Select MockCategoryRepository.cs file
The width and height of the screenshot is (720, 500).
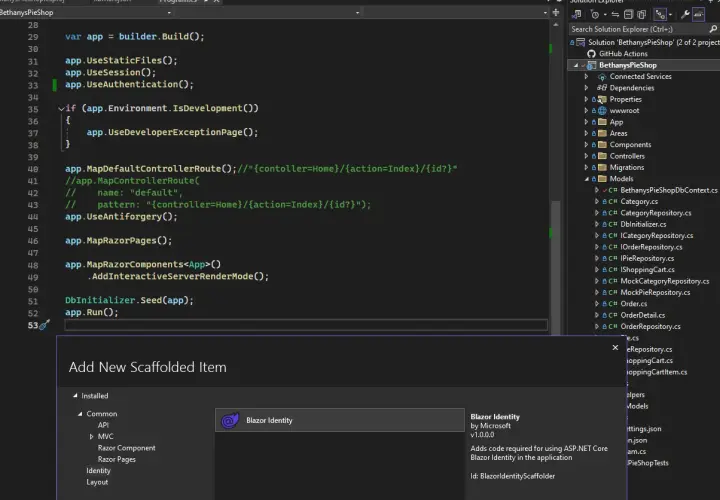pos(665,281)
